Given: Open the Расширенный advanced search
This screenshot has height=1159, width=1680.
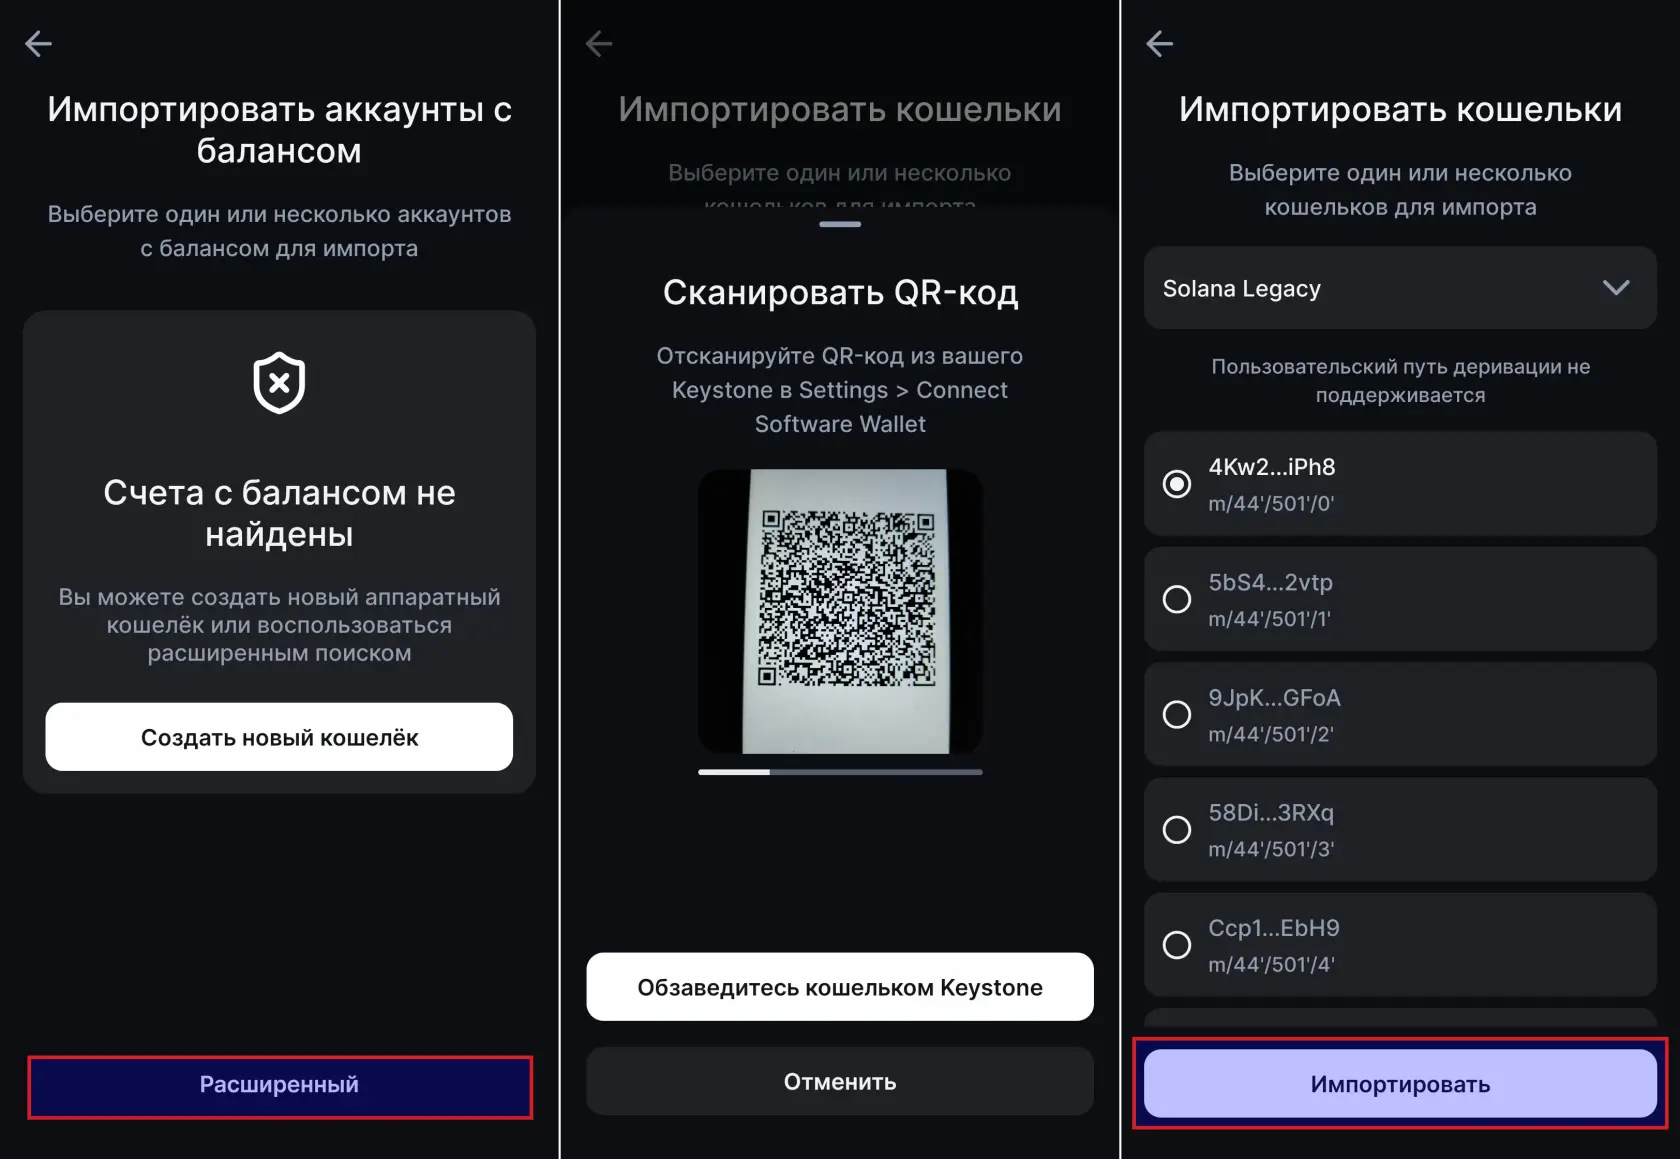Looking at the screenshot, I should point(279,1085).
